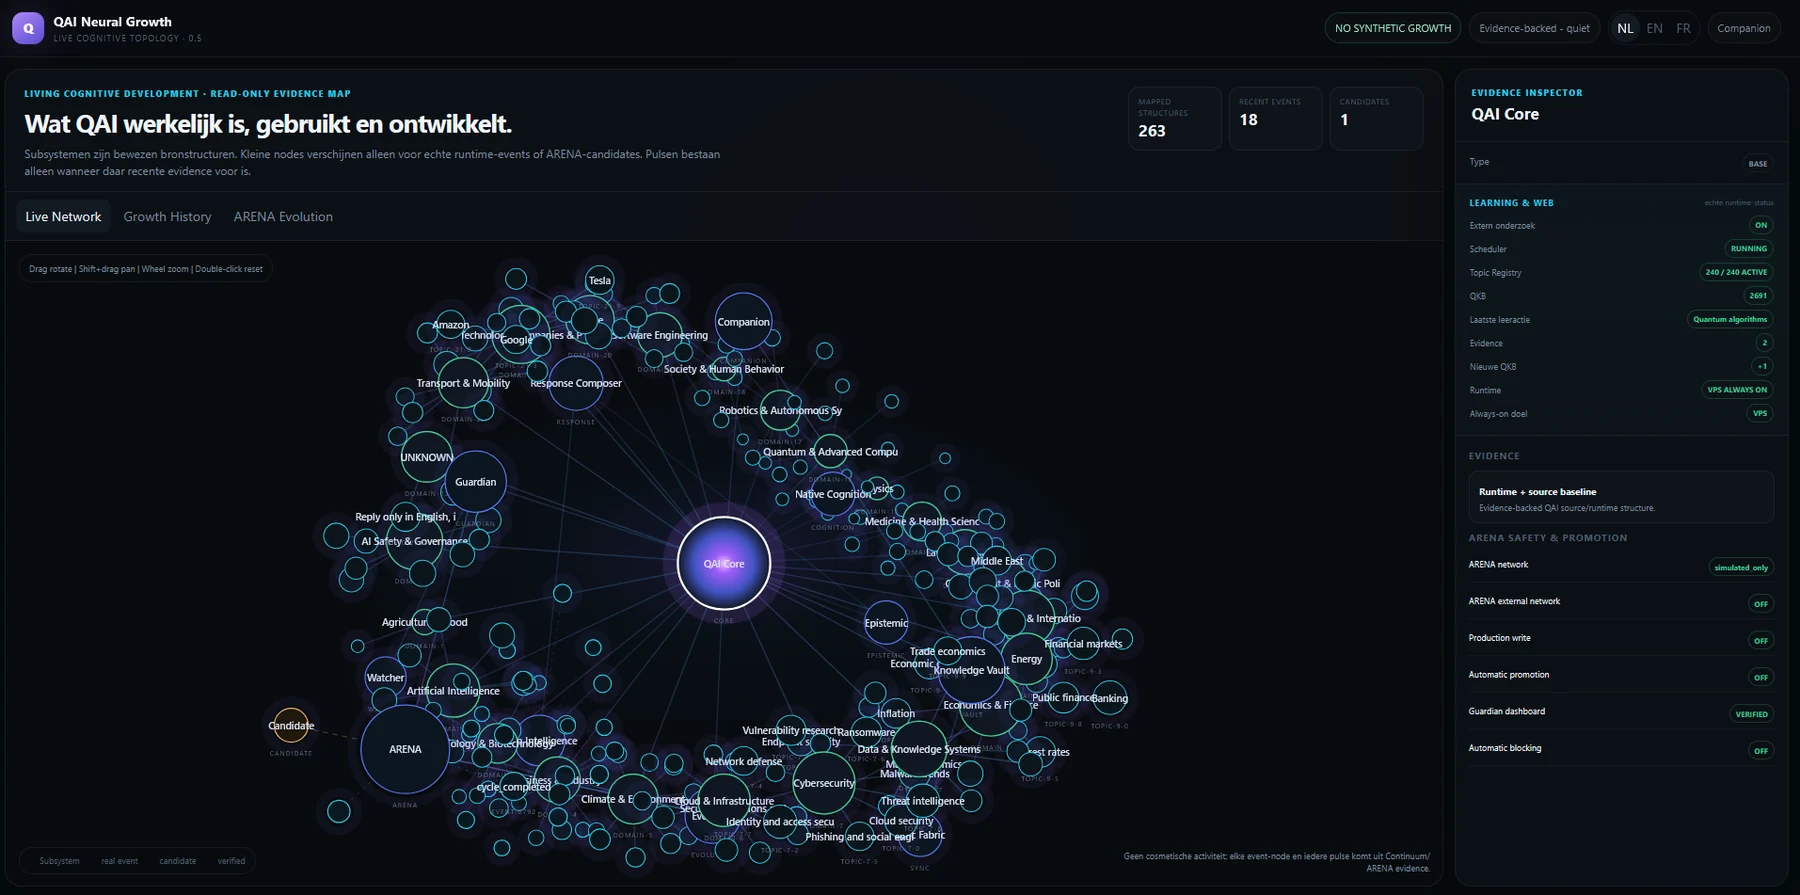Click the ARENA network simulated only badge

point(1741,567)
